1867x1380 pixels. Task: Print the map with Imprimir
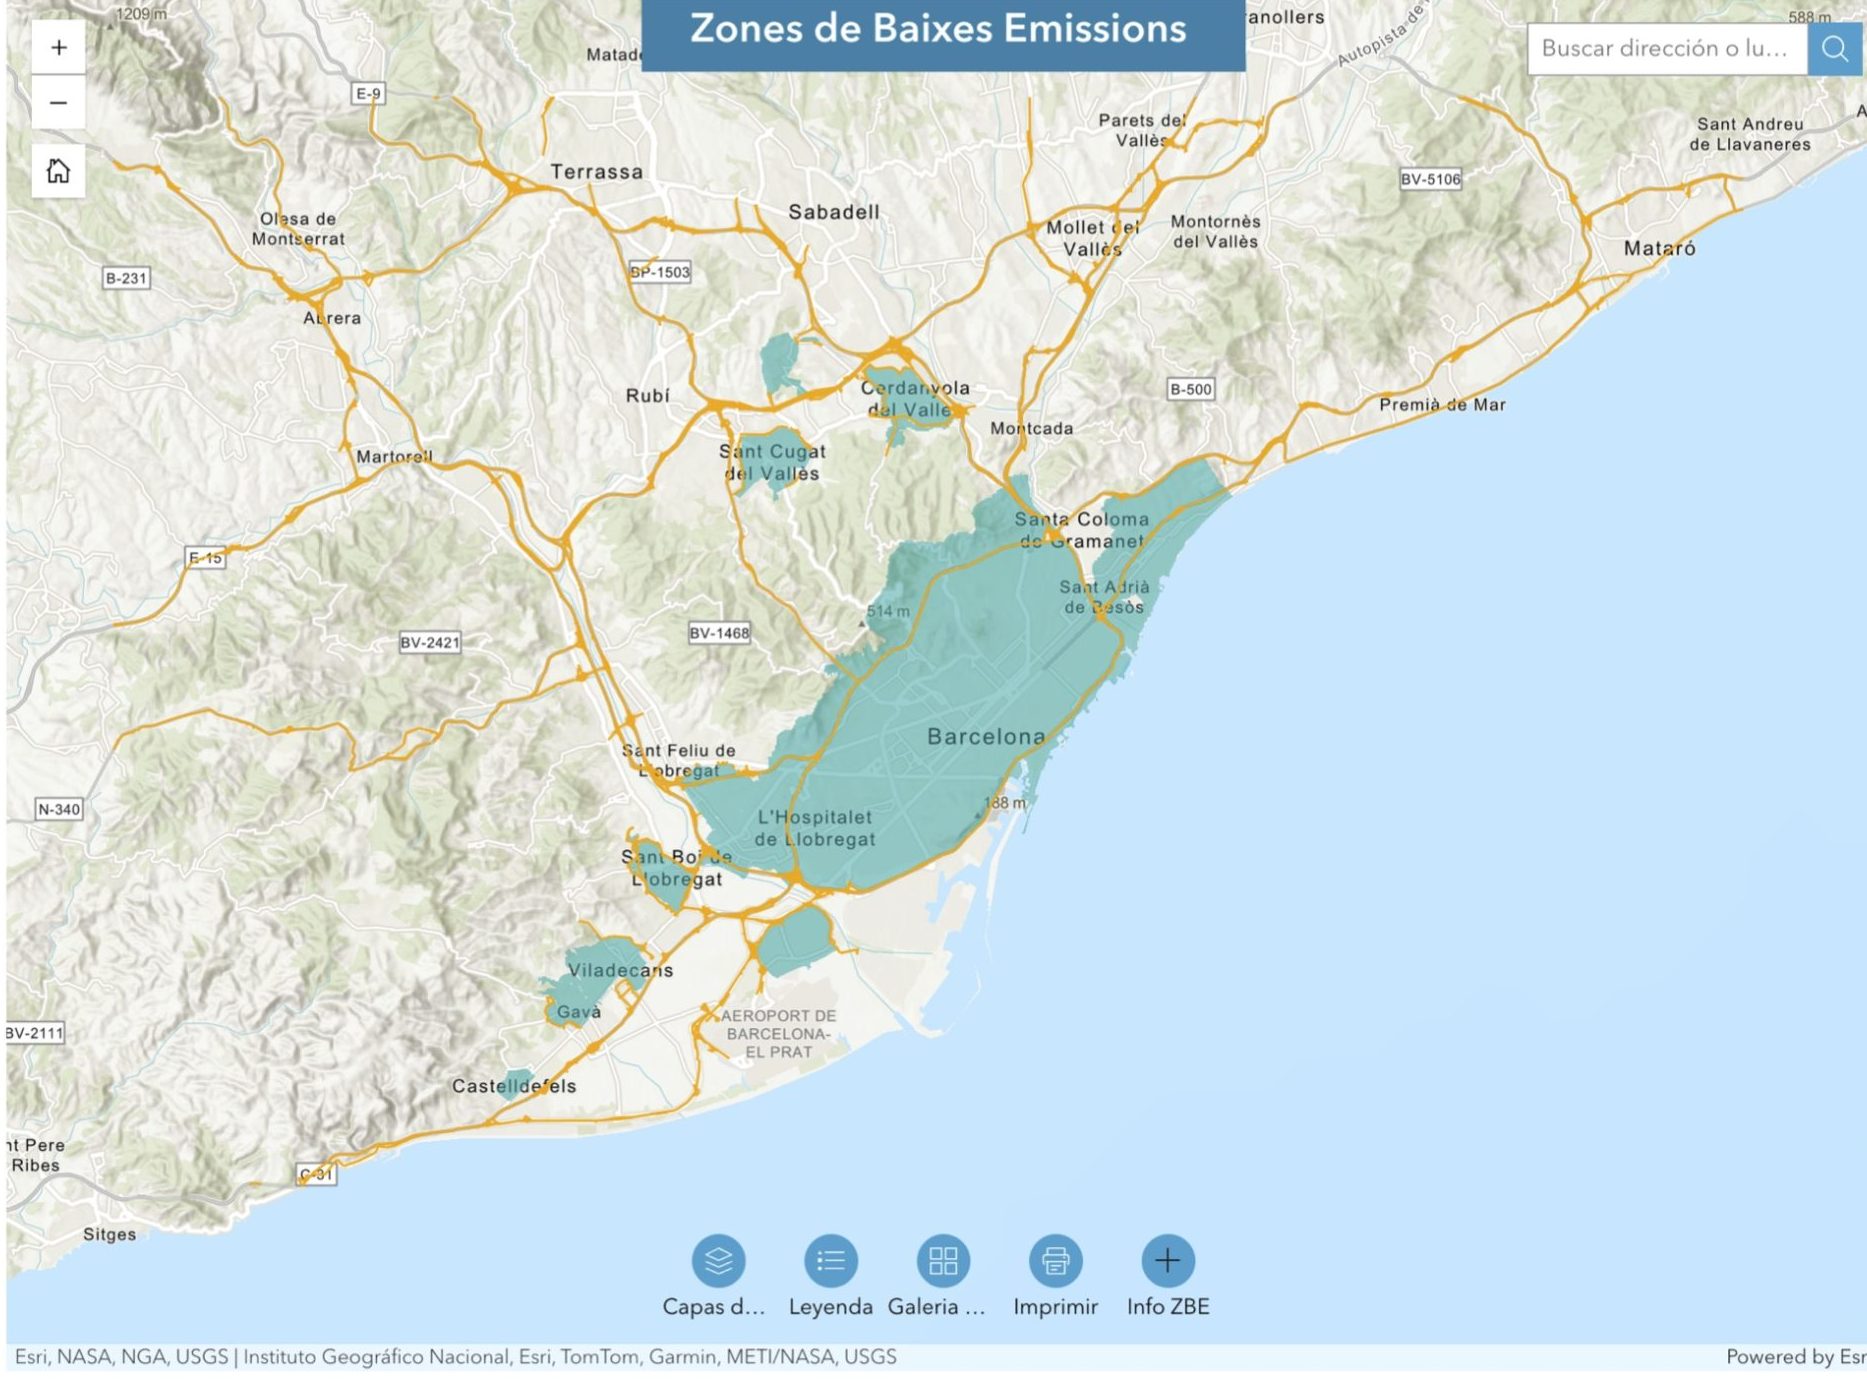tap(1055, 1261)
